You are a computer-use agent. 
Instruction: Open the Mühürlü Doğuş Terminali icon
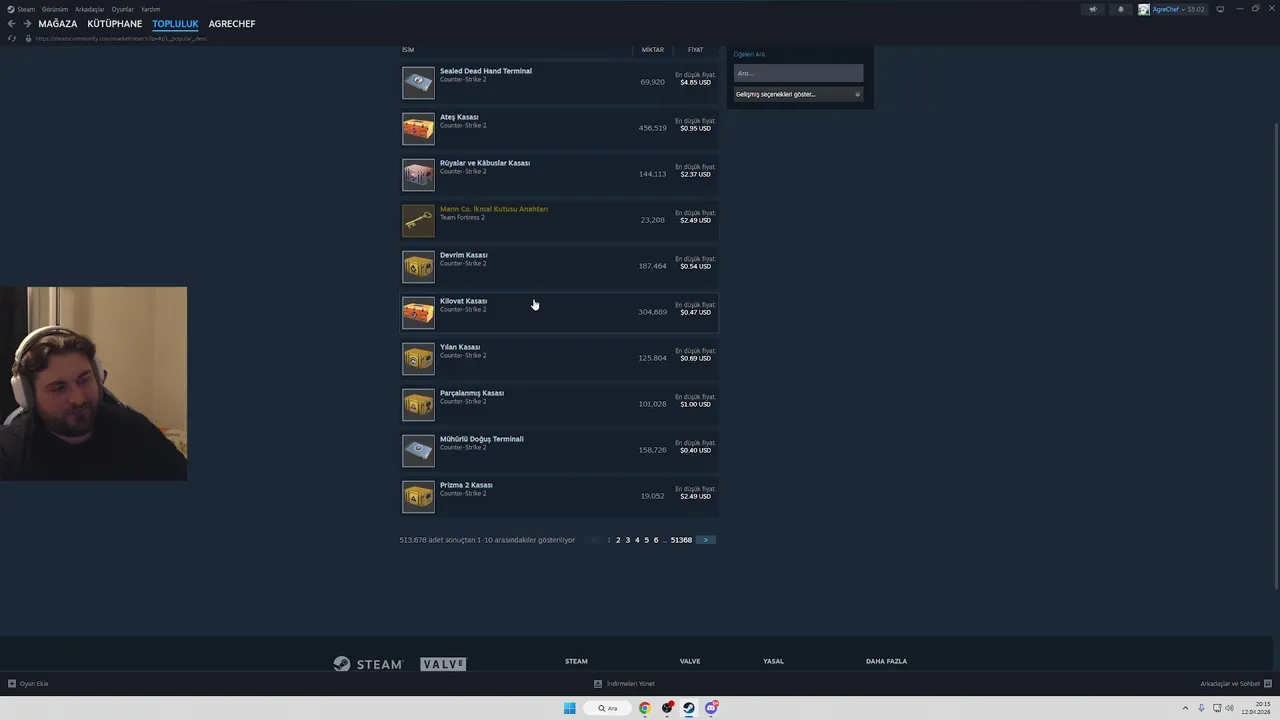pyautogui.click(x=418, y=451)
